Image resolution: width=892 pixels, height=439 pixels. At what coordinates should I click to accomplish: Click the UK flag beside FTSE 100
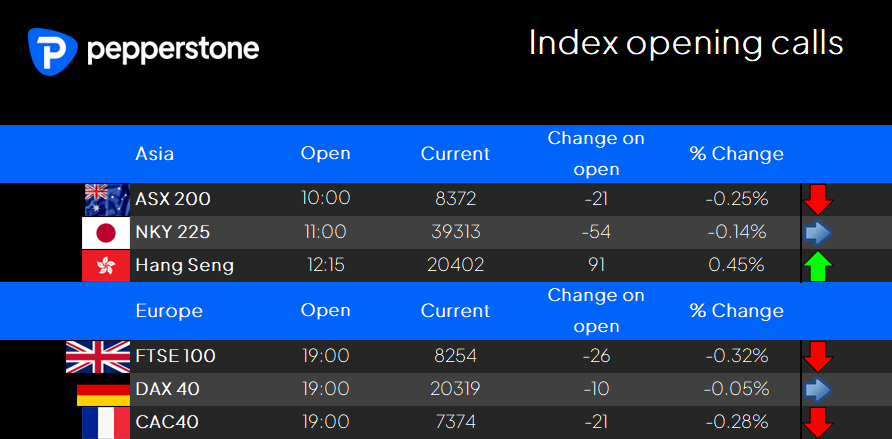point(98,357)
